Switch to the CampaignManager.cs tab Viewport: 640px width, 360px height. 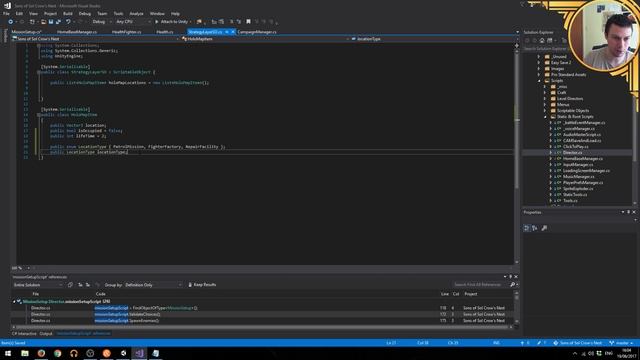[x=257, y=32]
